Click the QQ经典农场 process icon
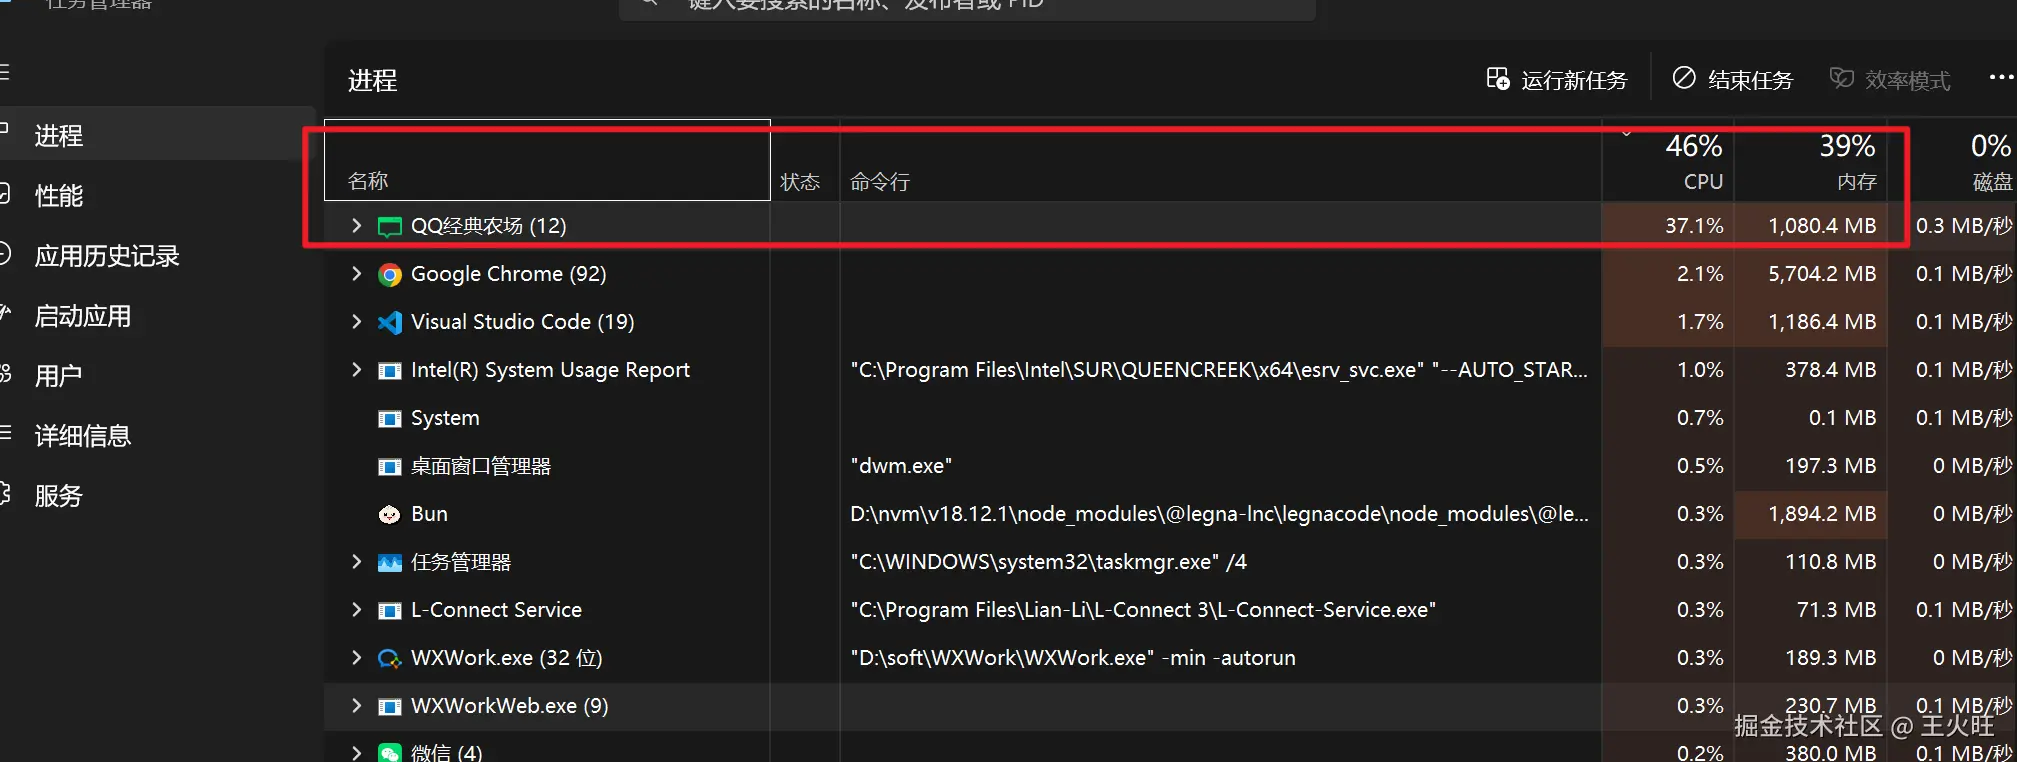The height and width of the screenshot is (762, 2017). [390, 227]
